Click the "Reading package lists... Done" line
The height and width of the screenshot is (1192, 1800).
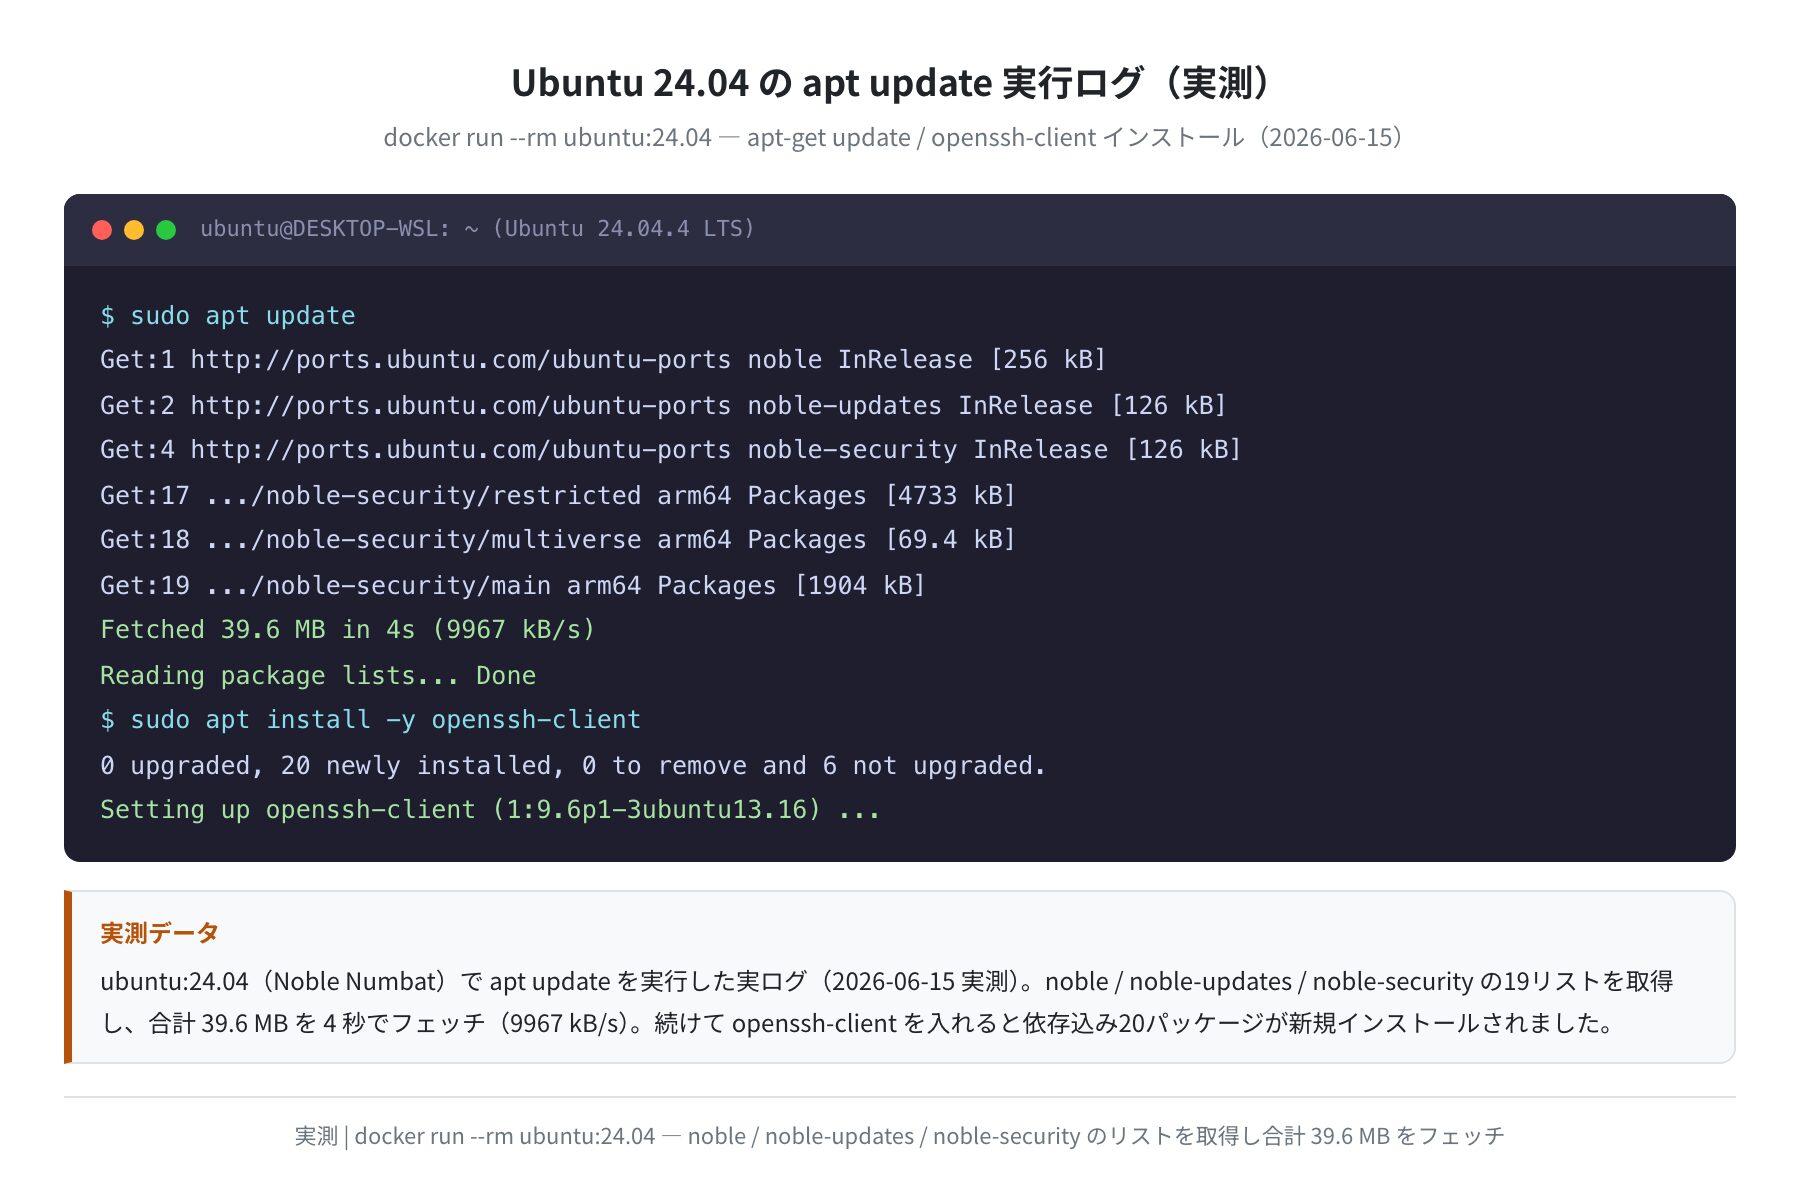318,675
